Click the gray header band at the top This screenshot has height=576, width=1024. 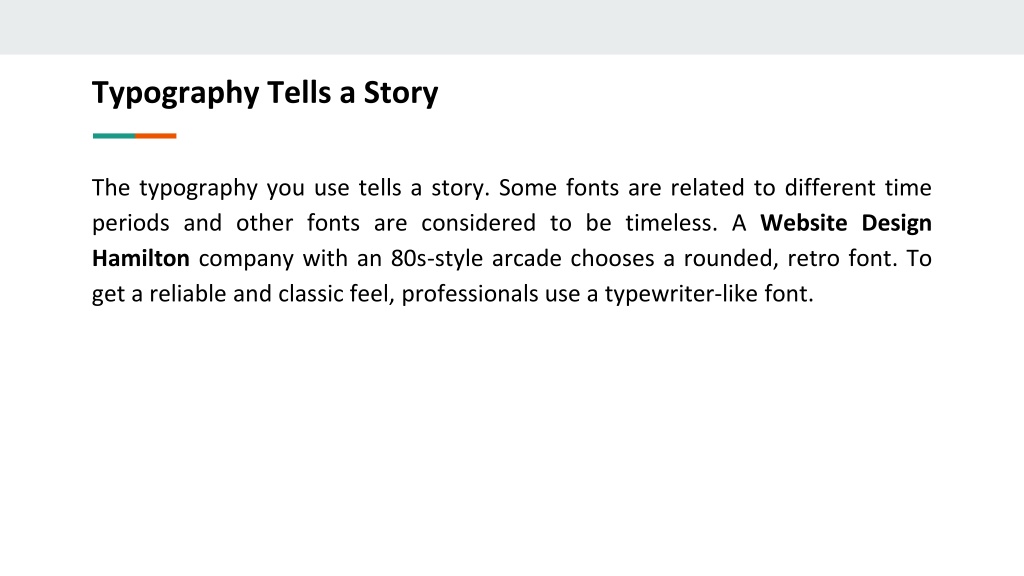(x=512, y=27)
